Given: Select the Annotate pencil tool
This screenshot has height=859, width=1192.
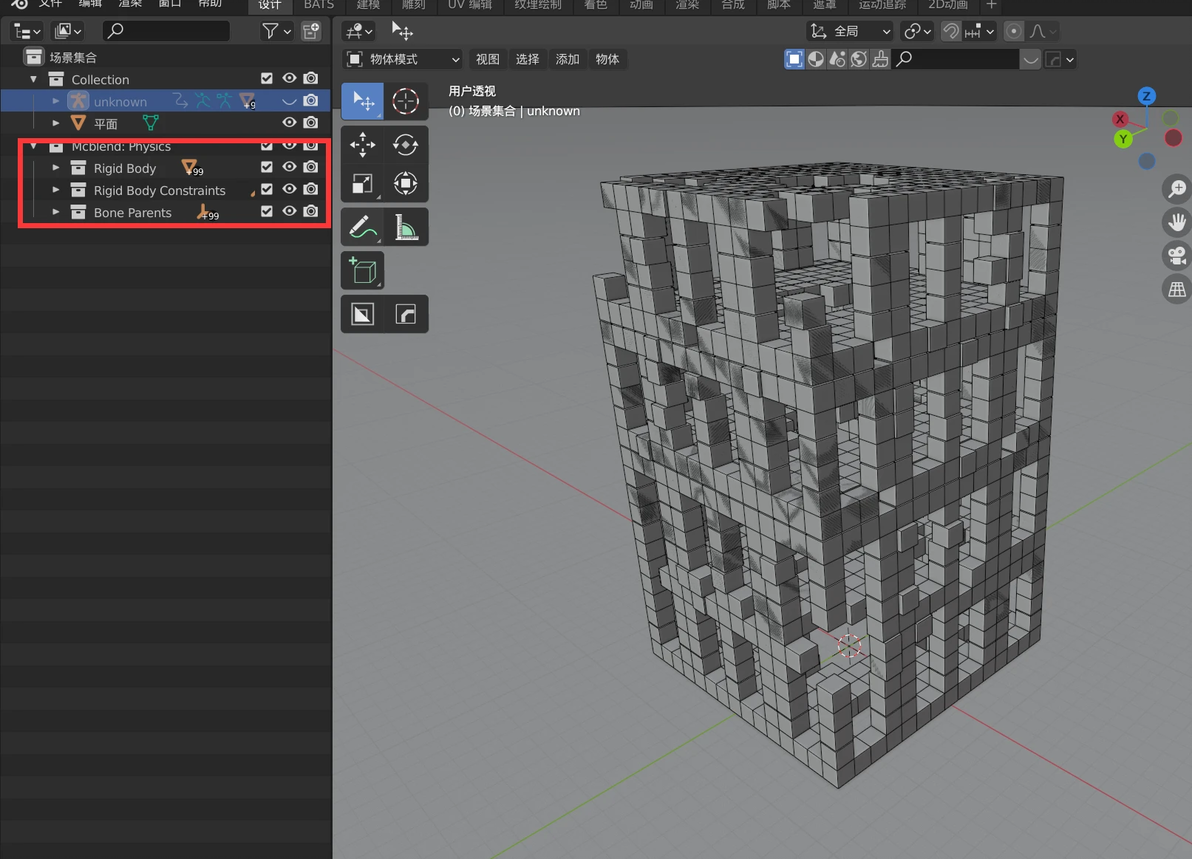Looking at the screenshot, I should click(362, 228).
